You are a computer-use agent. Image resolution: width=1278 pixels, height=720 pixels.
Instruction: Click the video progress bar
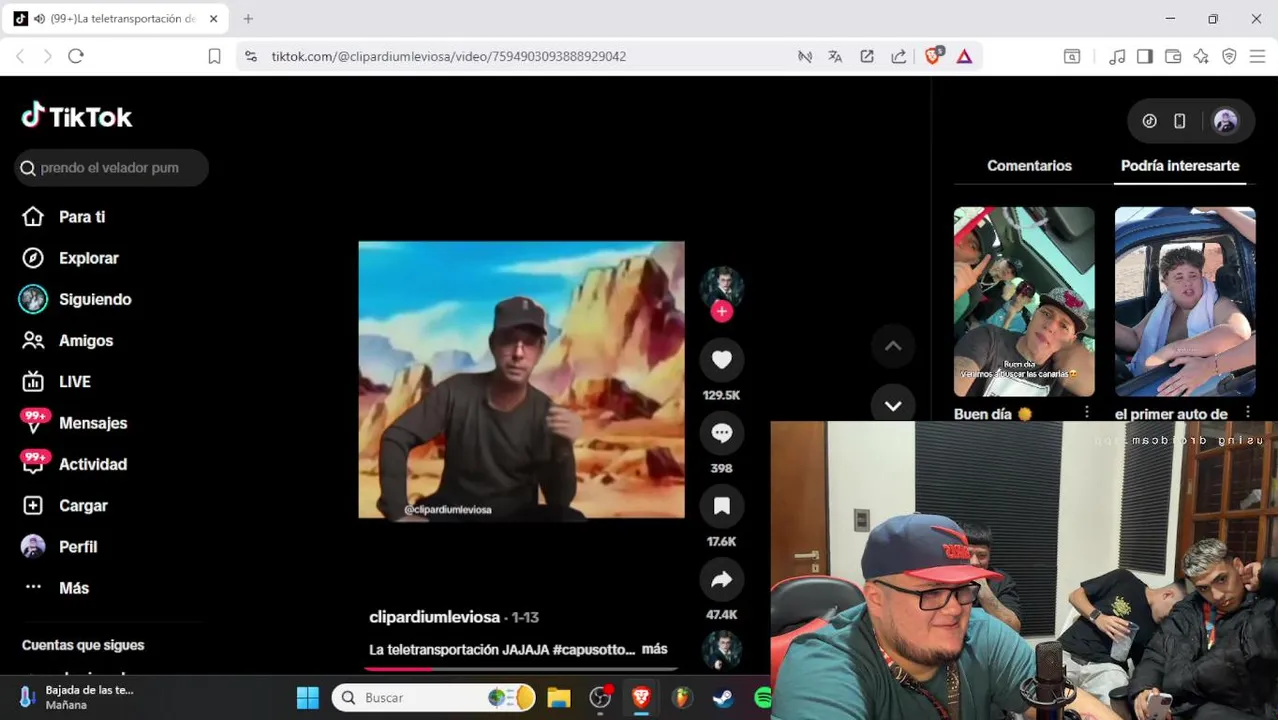(x=521, y=668)
